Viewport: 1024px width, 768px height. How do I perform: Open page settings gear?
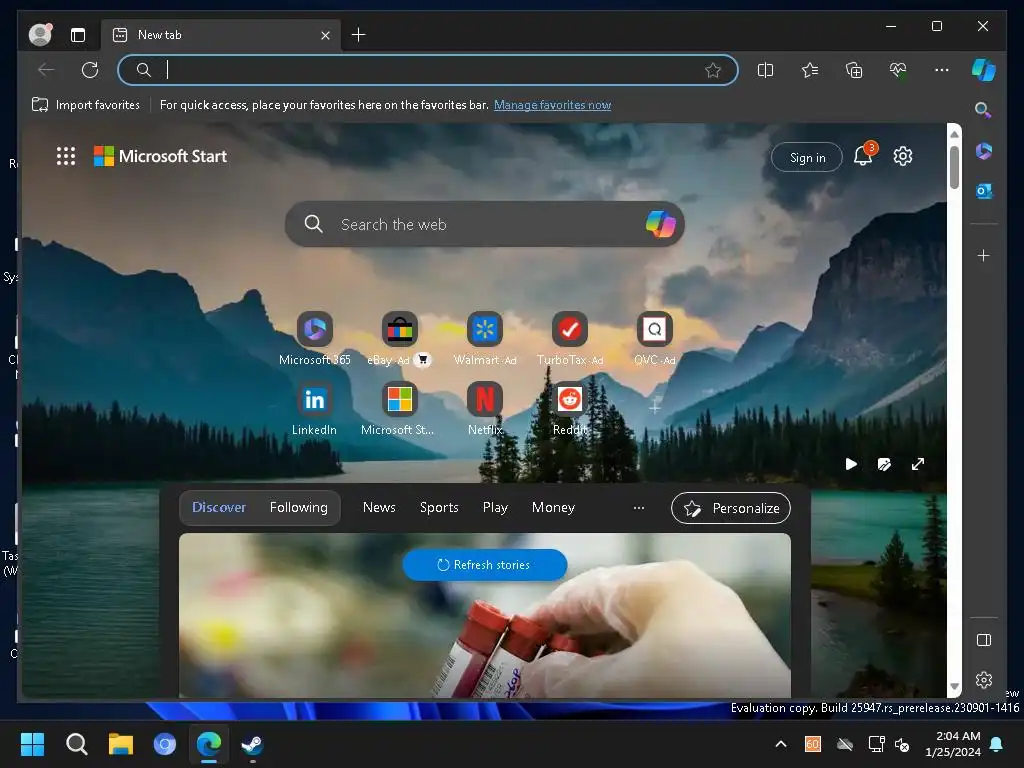click(x=903, y=156)
